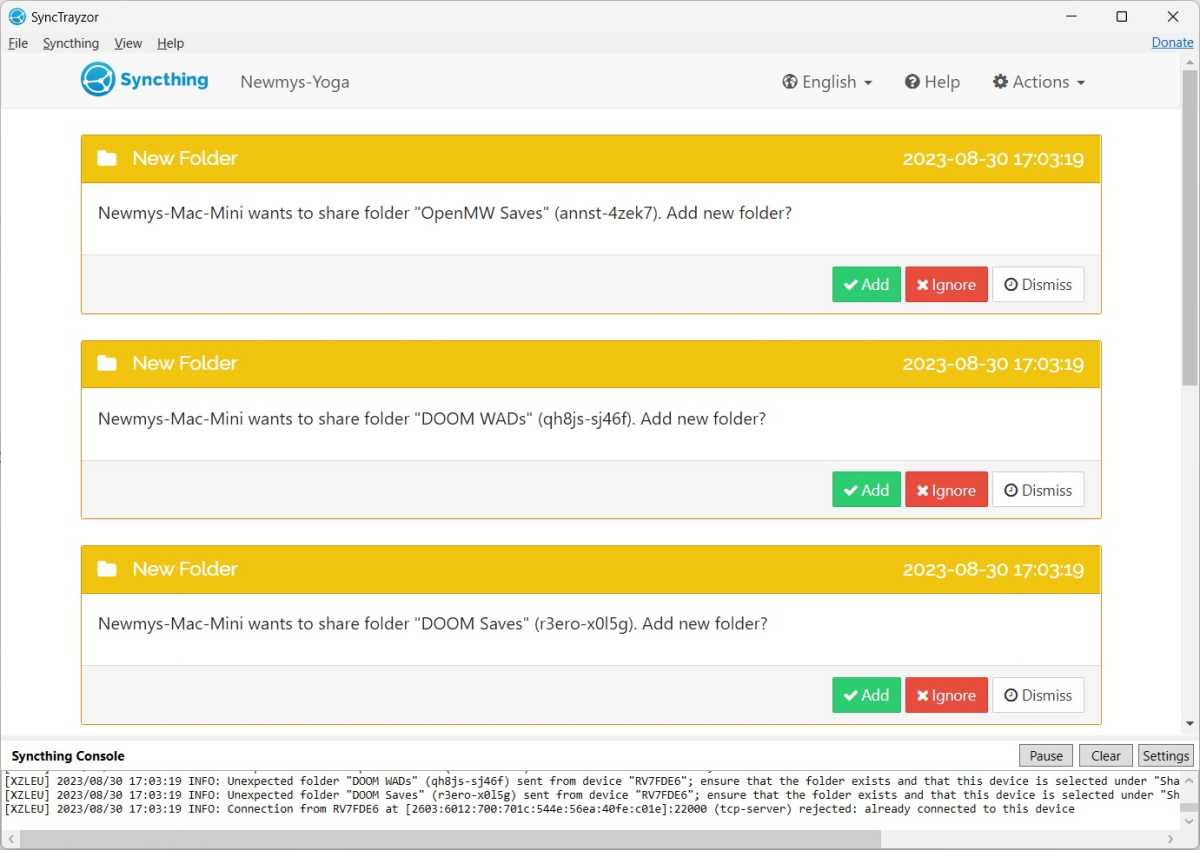Open the Help page link in navbar
1200x850 pixels.
coord(932,82)
